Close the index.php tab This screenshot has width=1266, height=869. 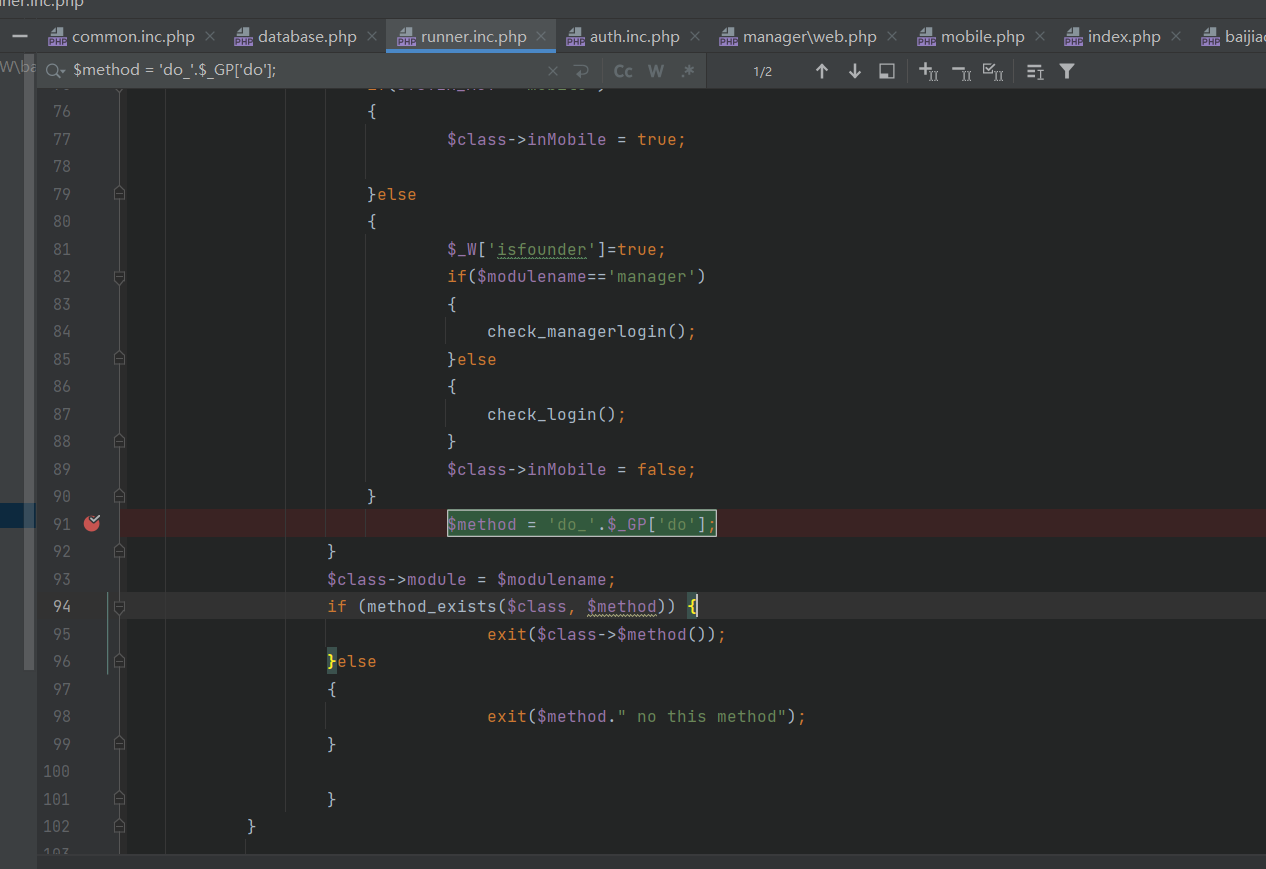coord(1176,36)
